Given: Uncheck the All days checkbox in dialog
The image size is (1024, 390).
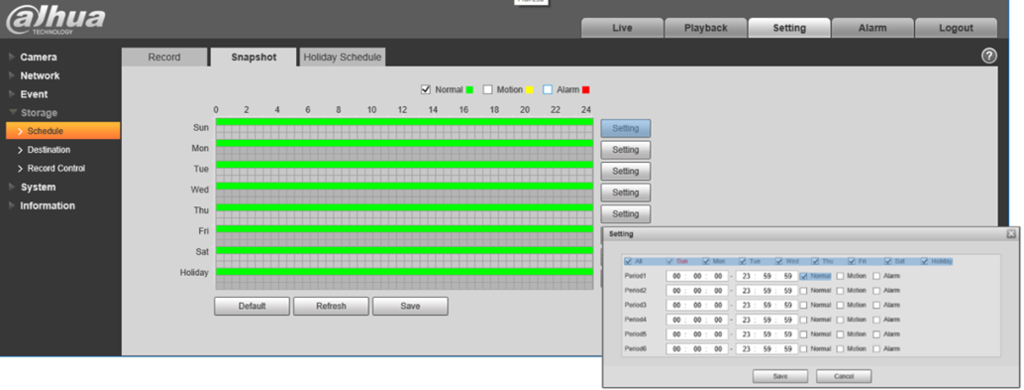Looking at the screenshot, I should pyautogui.click(x=628, y=261).
